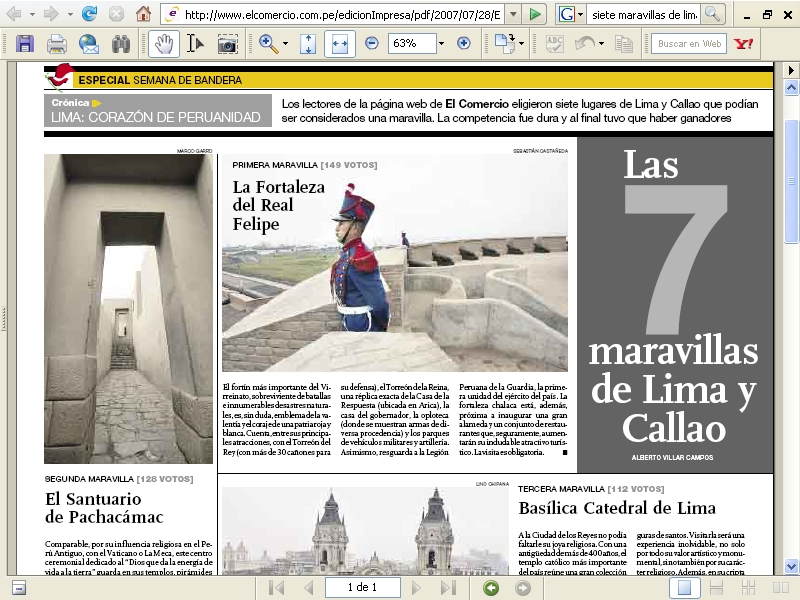Open the Google search engine dropdown

(581, 14)
